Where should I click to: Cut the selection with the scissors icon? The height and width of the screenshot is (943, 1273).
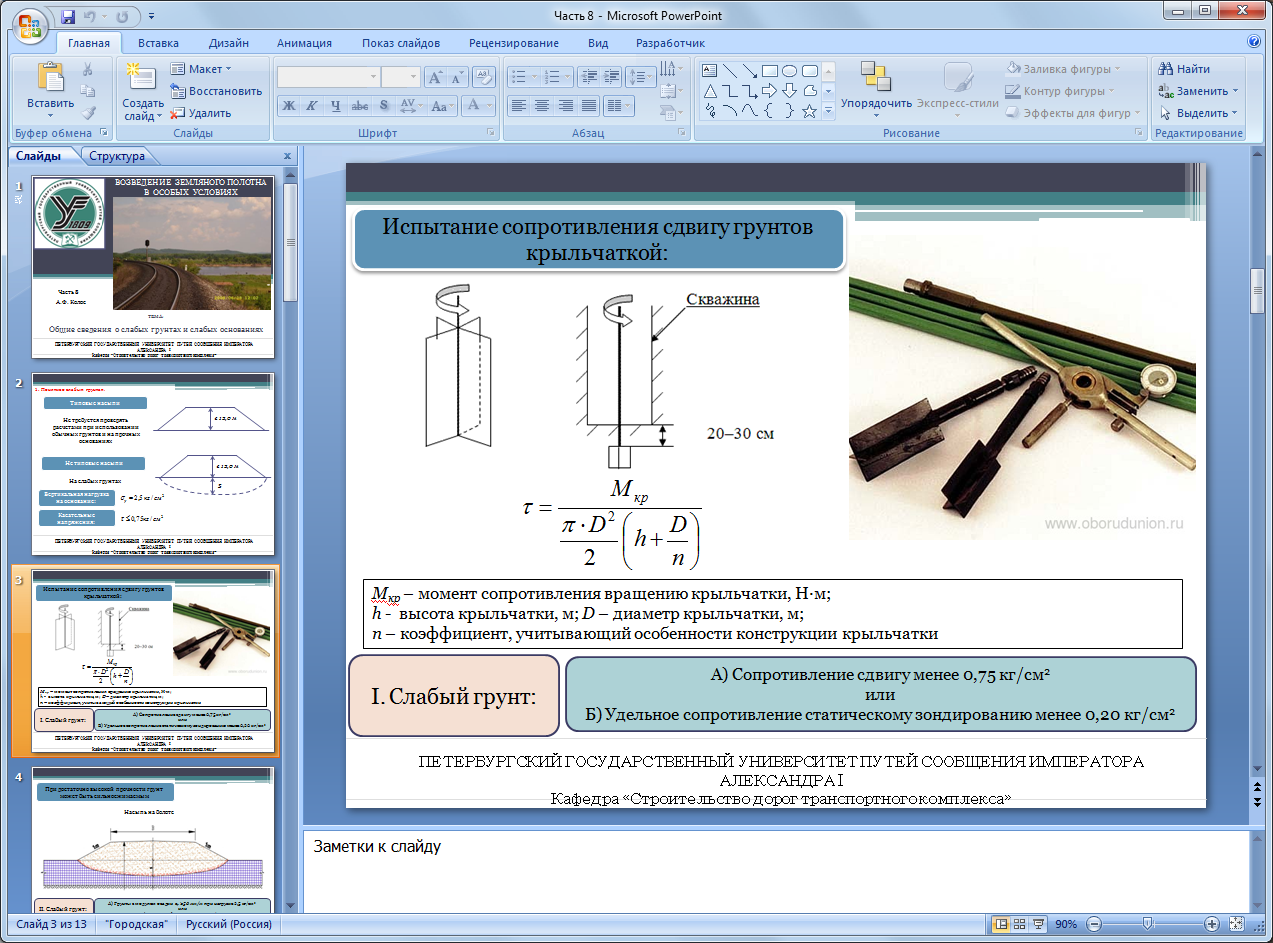click(x=87, y=69)
